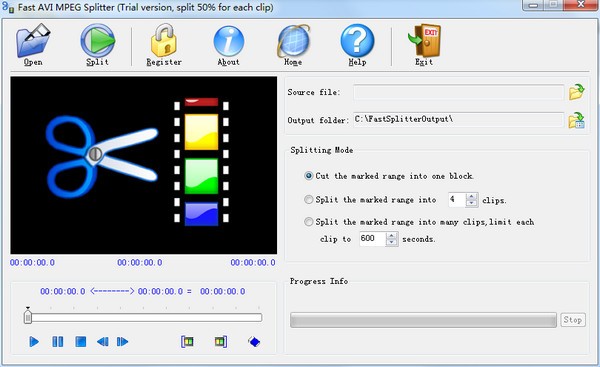Start splitting with the Split toolbar icon
This screenshot has height=367, width=600.
[97, 44]
